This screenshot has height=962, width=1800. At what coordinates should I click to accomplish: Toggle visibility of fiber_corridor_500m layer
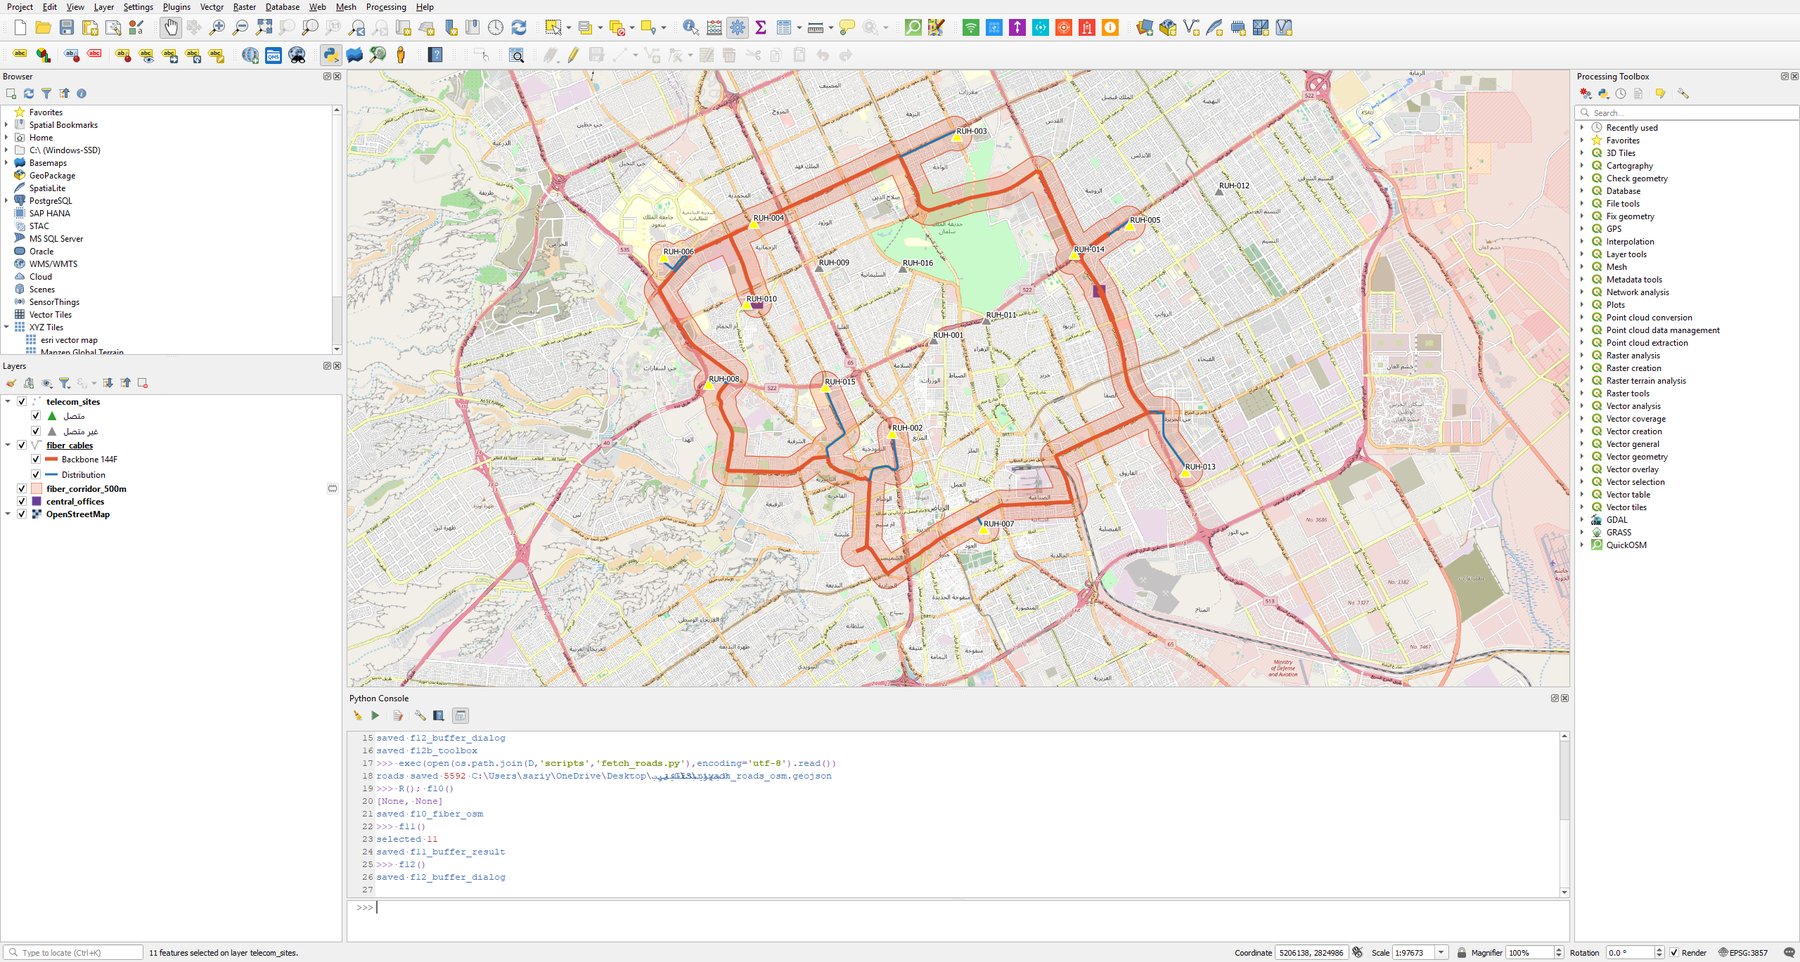pos(22,489)
